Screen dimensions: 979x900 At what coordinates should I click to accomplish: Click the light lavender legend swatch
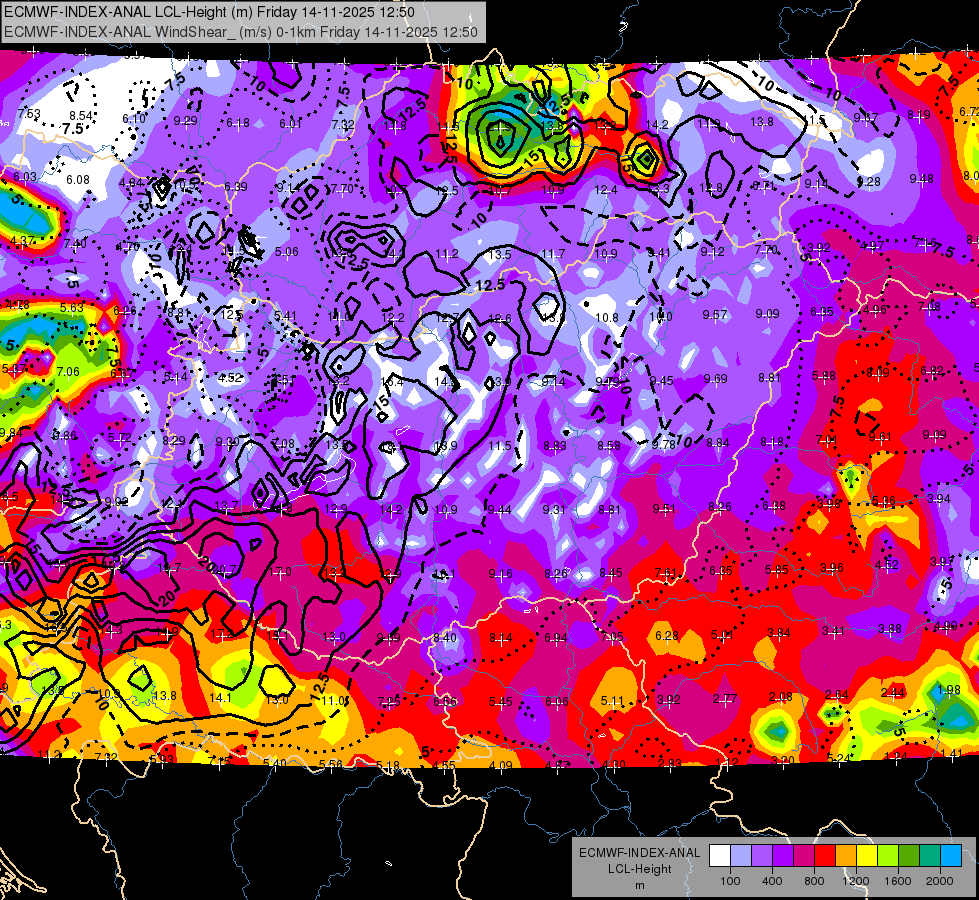click(x=741, y=856)
